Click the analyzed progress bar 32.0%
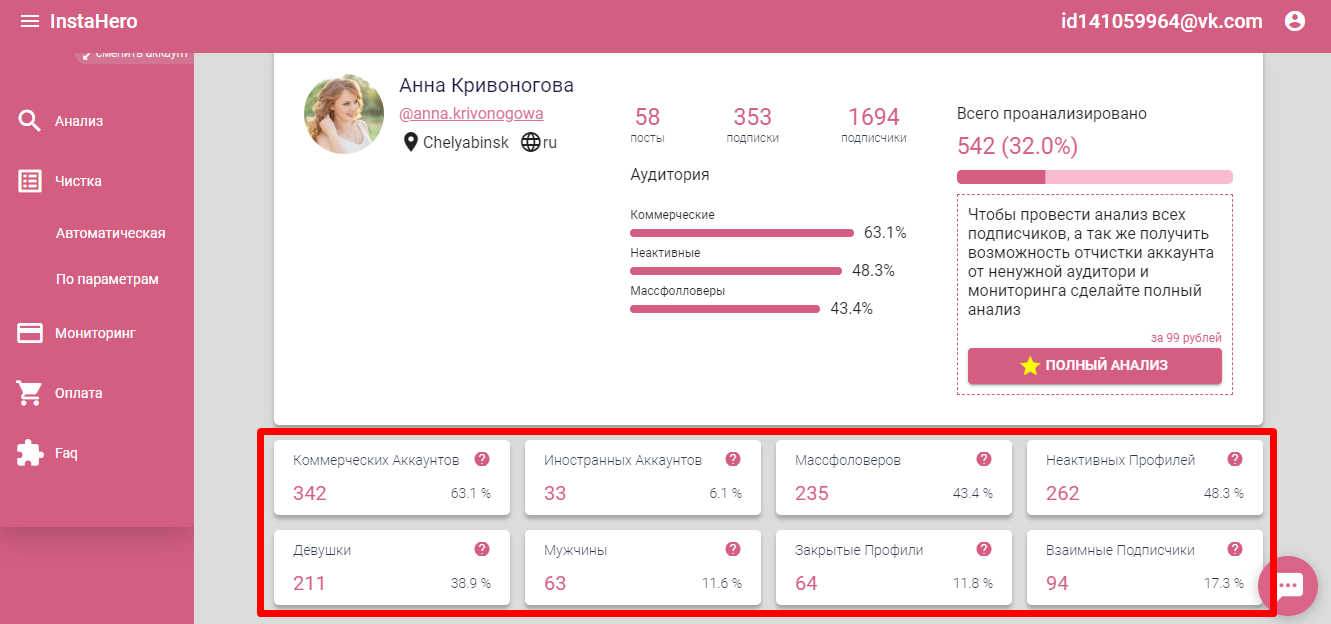Screen dimensions: 1331x624 pyautogui.click(x=1095, y=177)
